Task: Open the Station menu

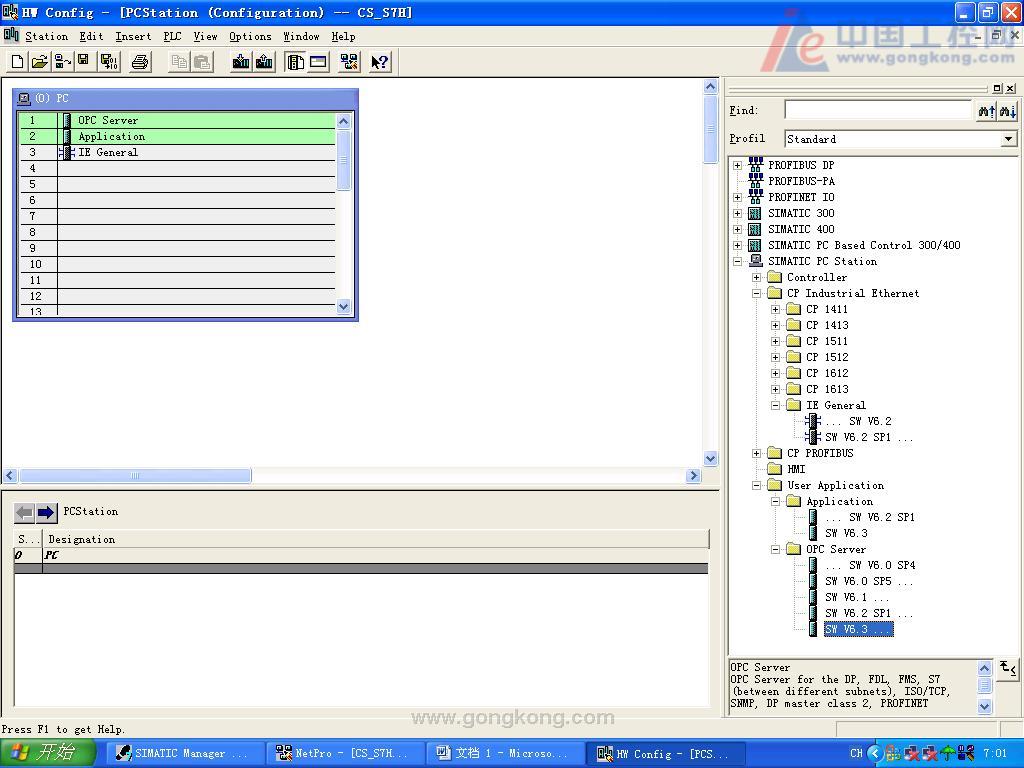Action: tap(46, 37)
